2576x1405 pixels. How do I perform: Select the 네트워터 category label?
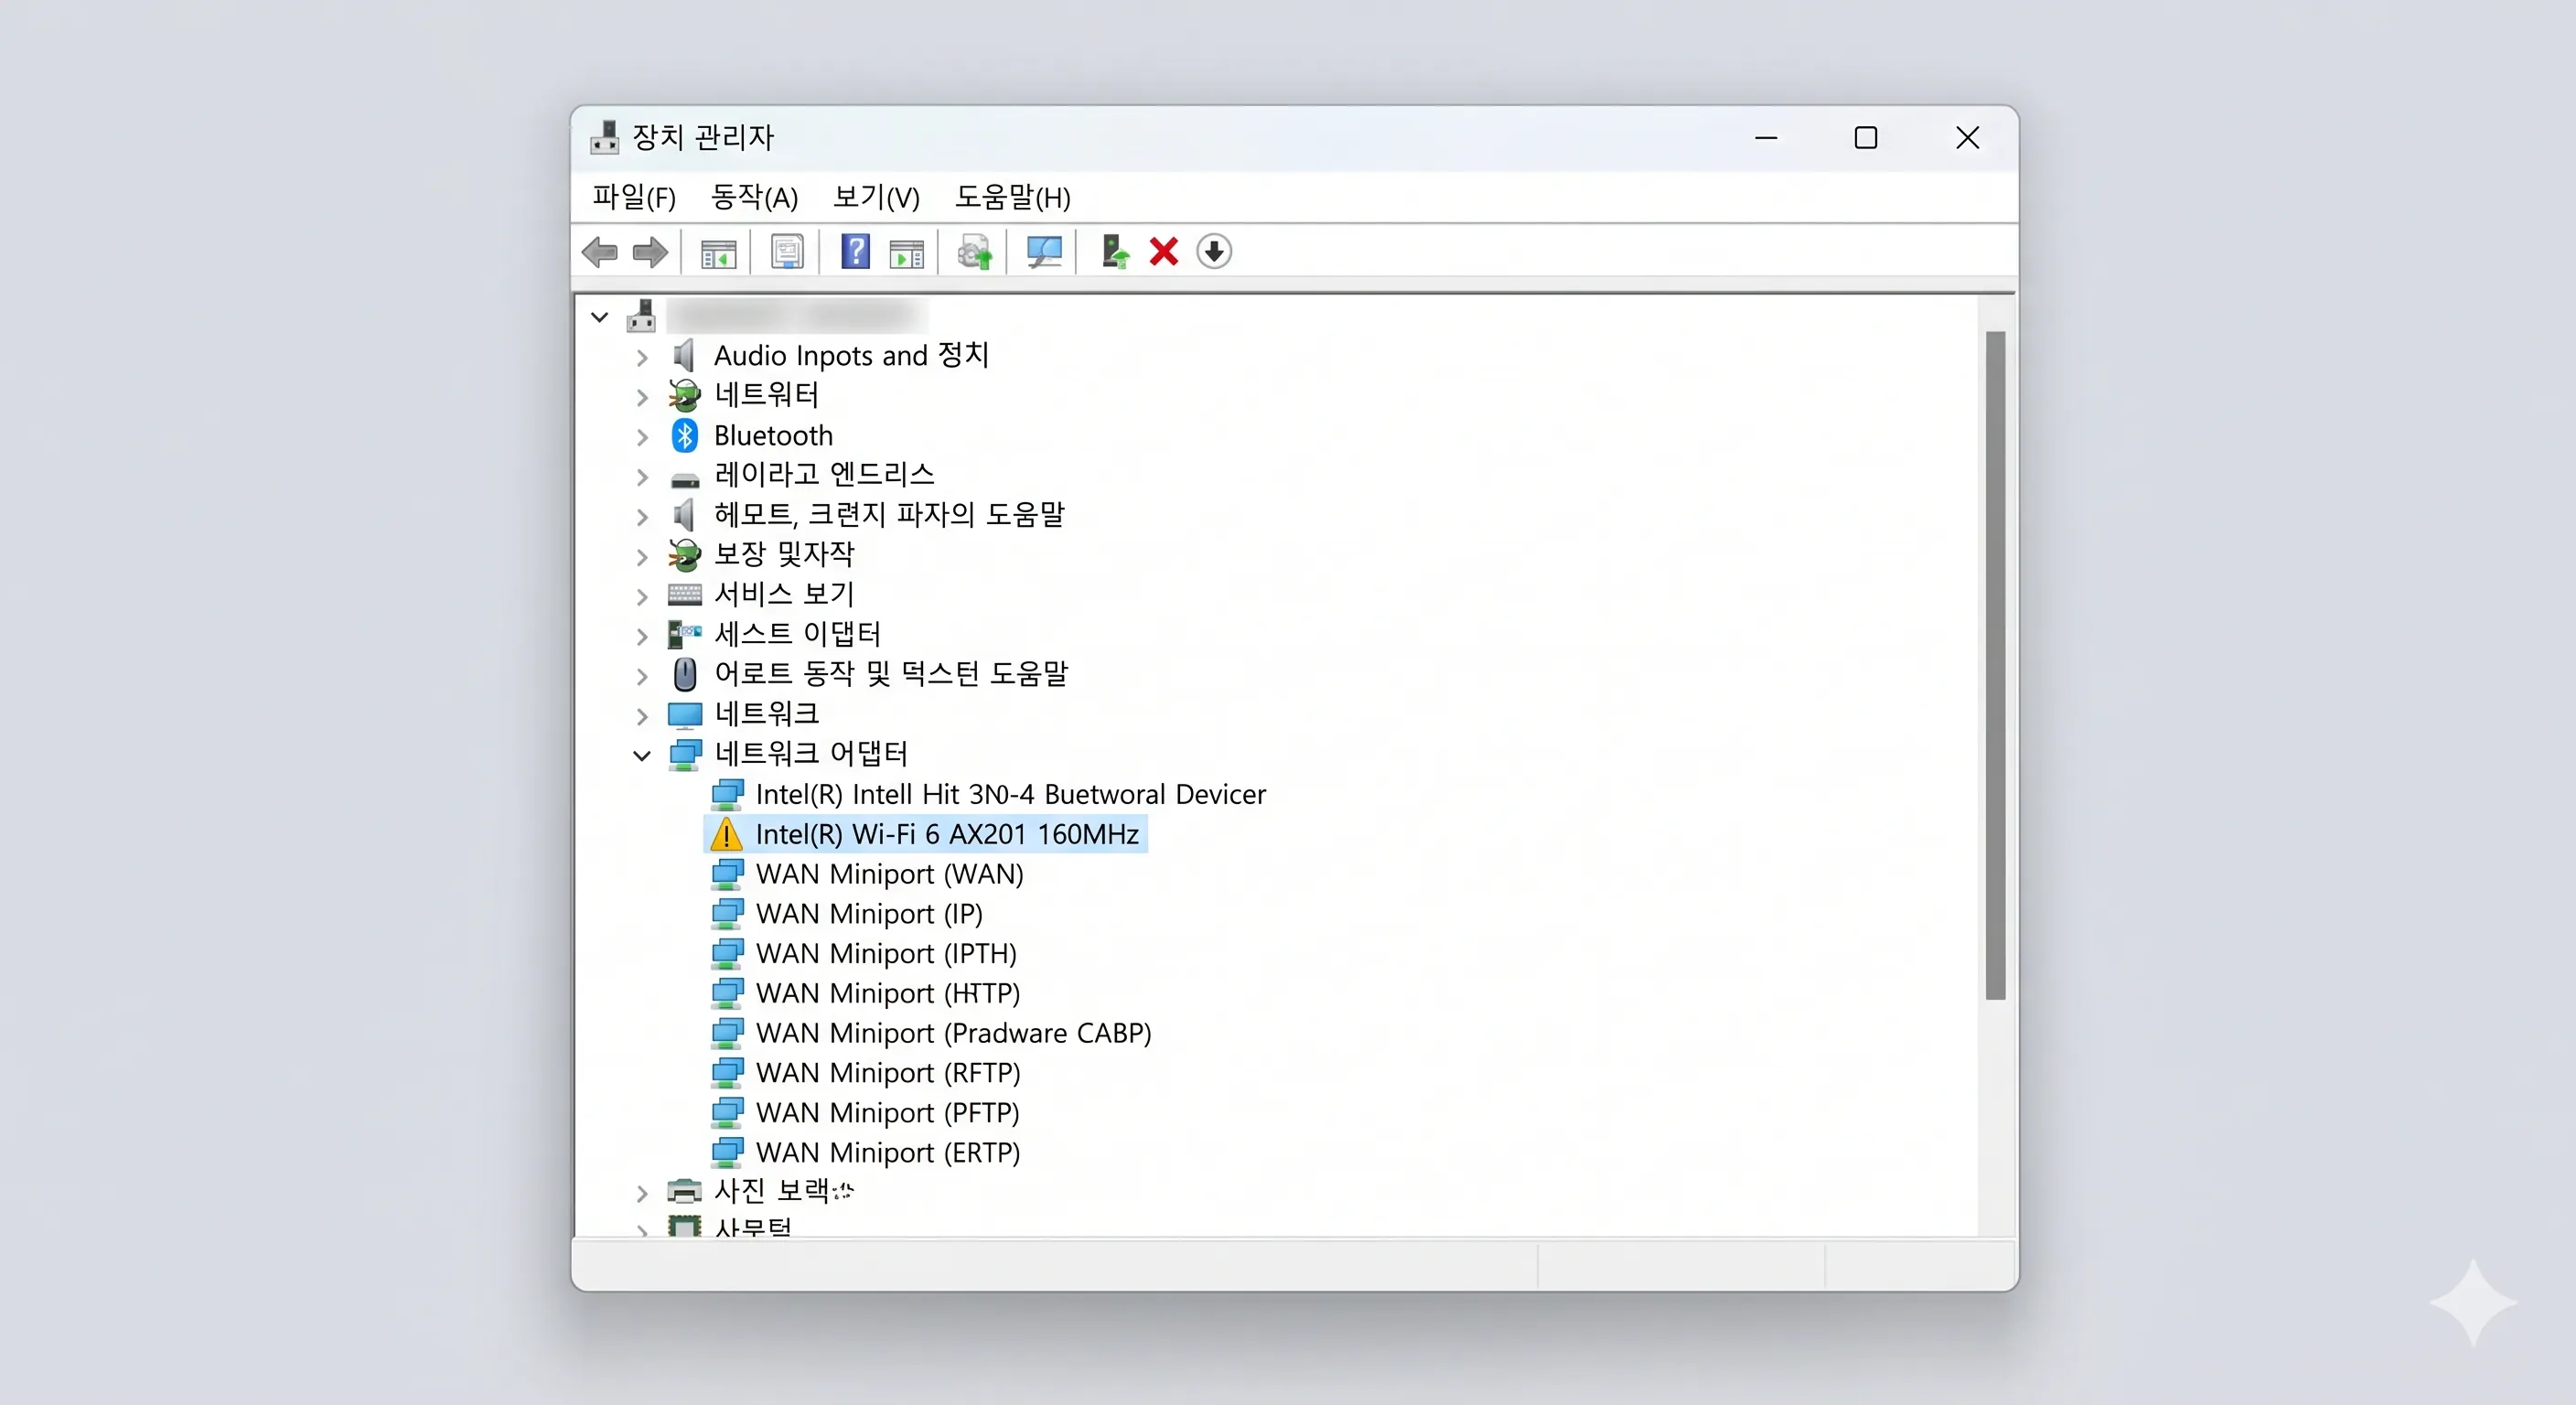(766, 395)
